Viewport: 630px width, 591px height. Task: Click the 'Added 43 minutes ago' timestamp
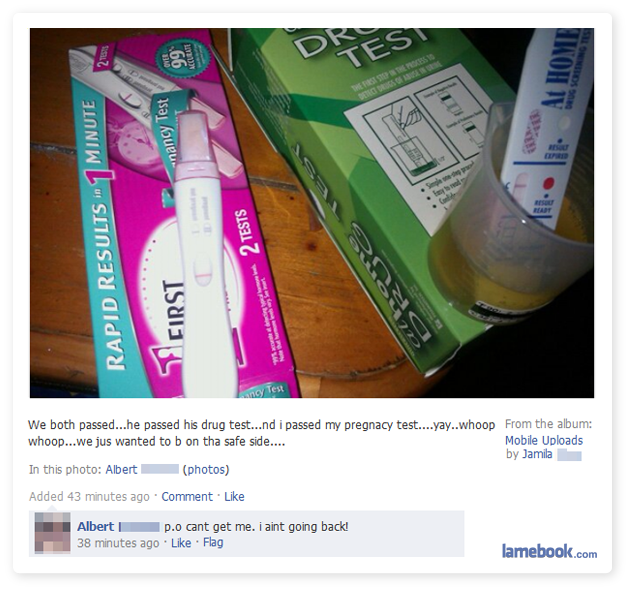pos(89,497)
